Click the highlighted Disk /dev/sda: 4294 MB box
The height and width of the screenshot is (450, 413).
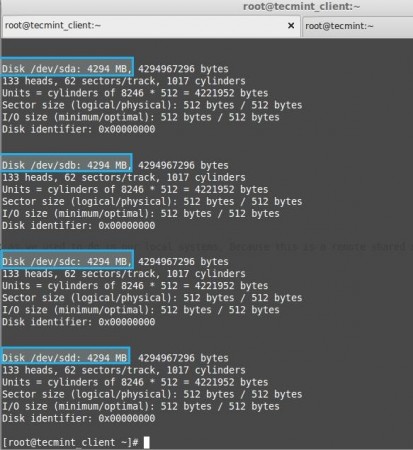67,66
